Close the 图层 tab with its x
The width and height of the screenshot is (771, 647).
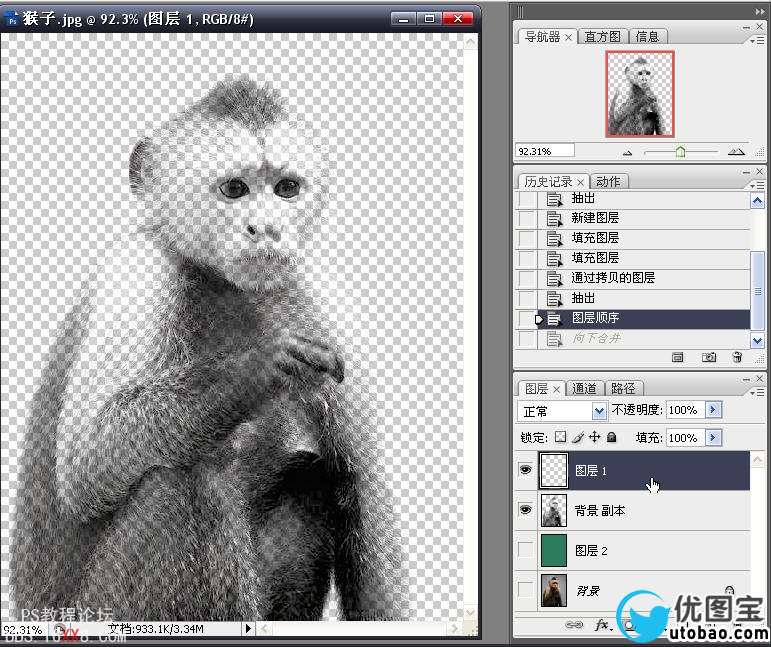(557, 389)
